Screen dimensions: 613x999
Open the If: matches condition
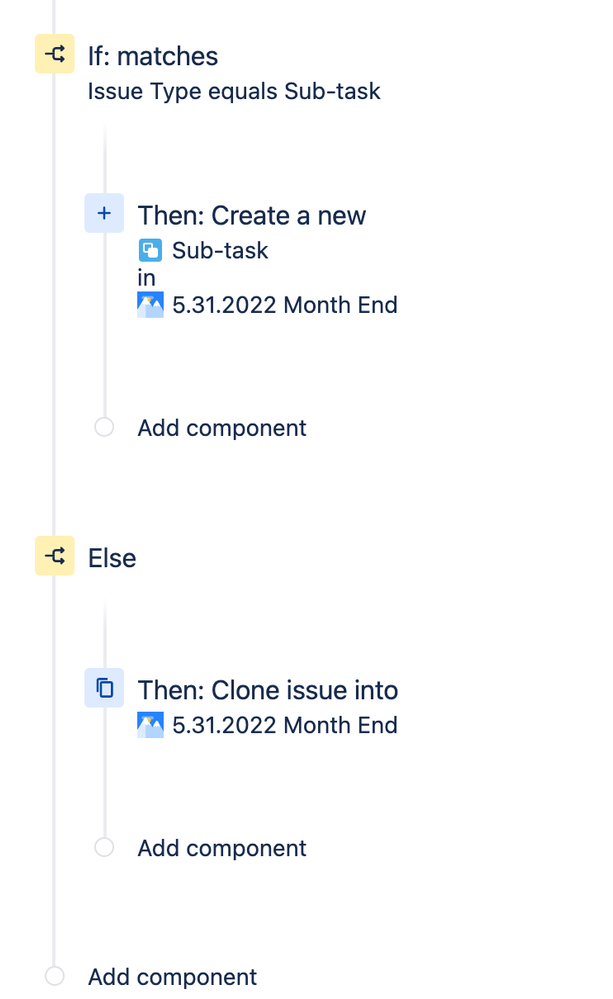(153, 56)
